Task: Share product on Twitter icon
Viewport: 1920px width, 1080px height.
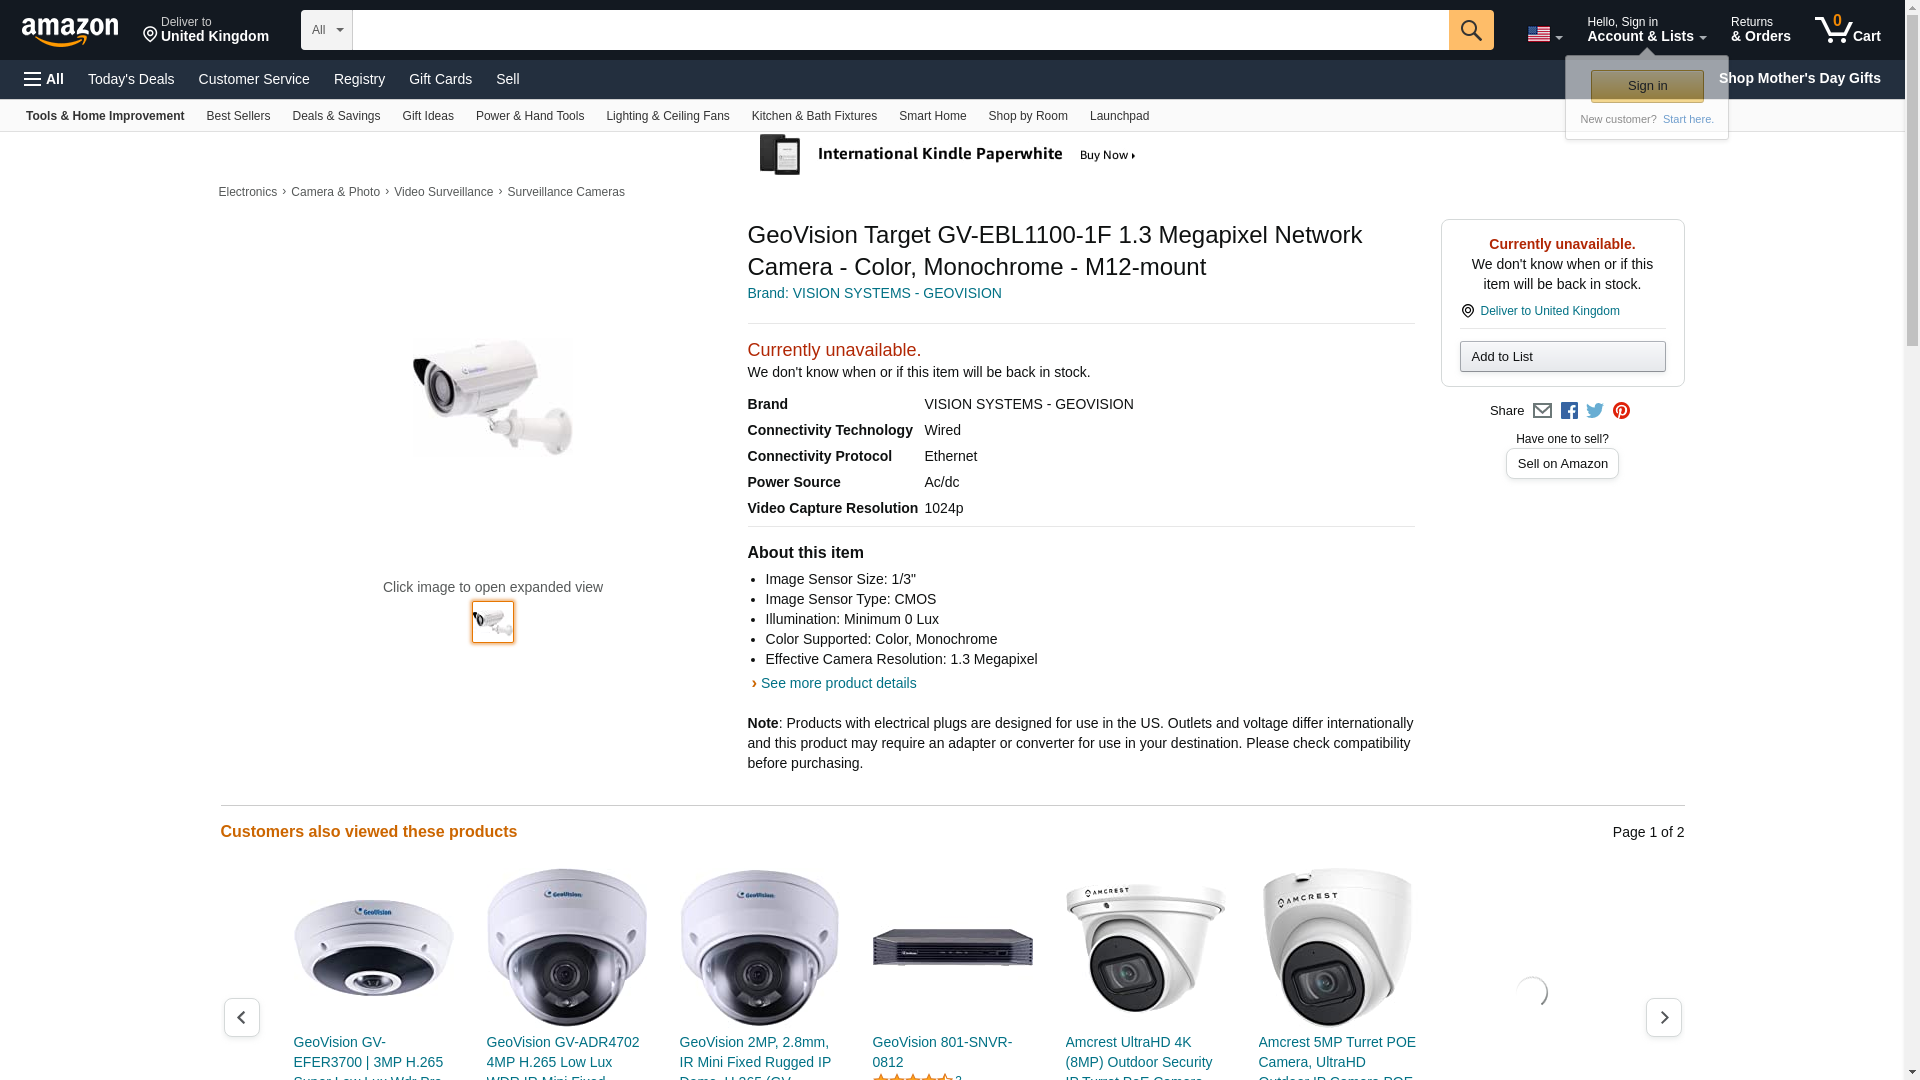Action: (1595, 411)
